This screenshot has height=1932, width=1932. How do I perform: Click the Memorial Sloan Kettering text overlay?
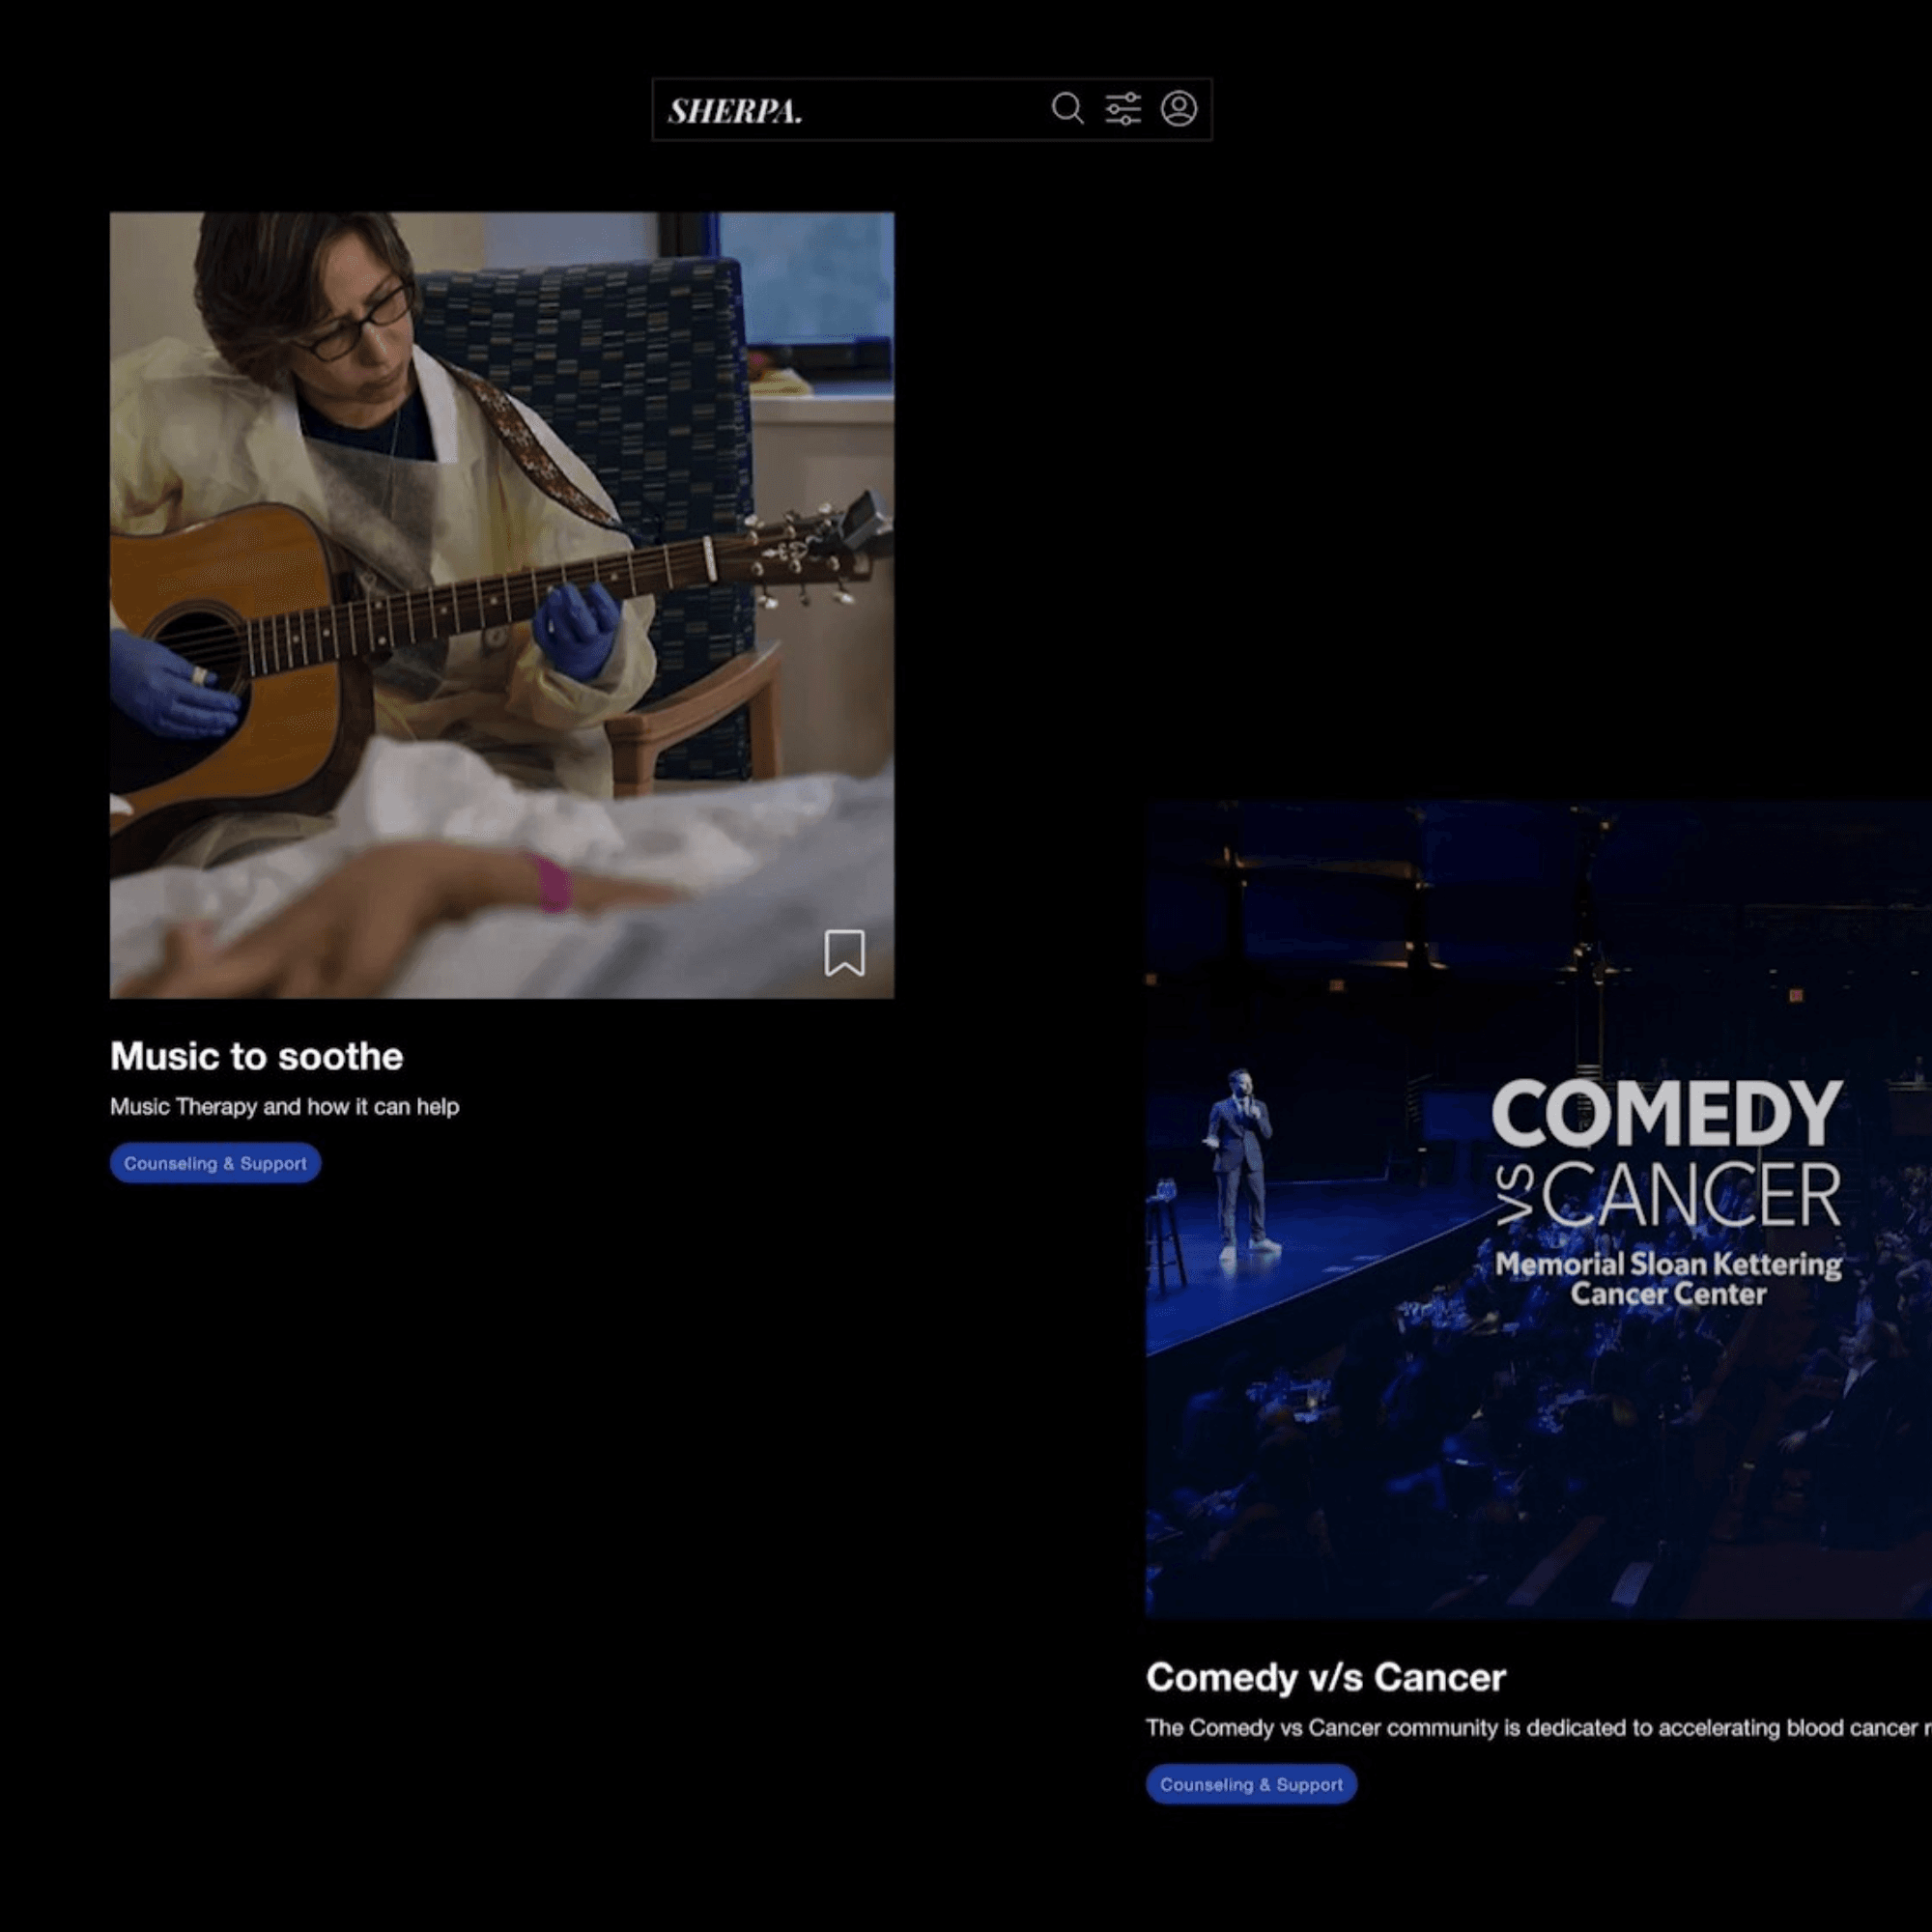[x=1668, y=1279]
